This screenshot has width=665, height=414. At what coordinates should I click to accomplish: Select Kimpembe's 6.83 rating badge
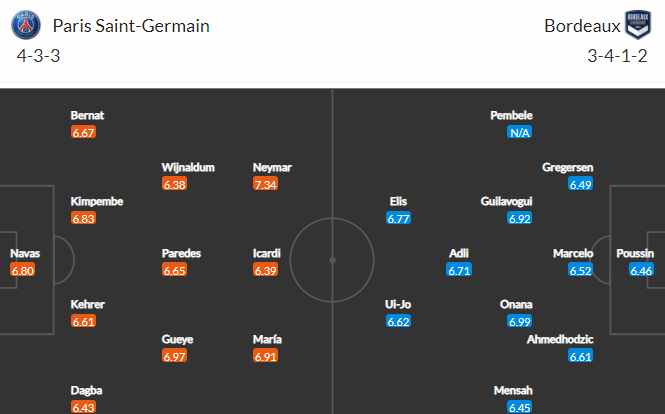click(84, 218)
